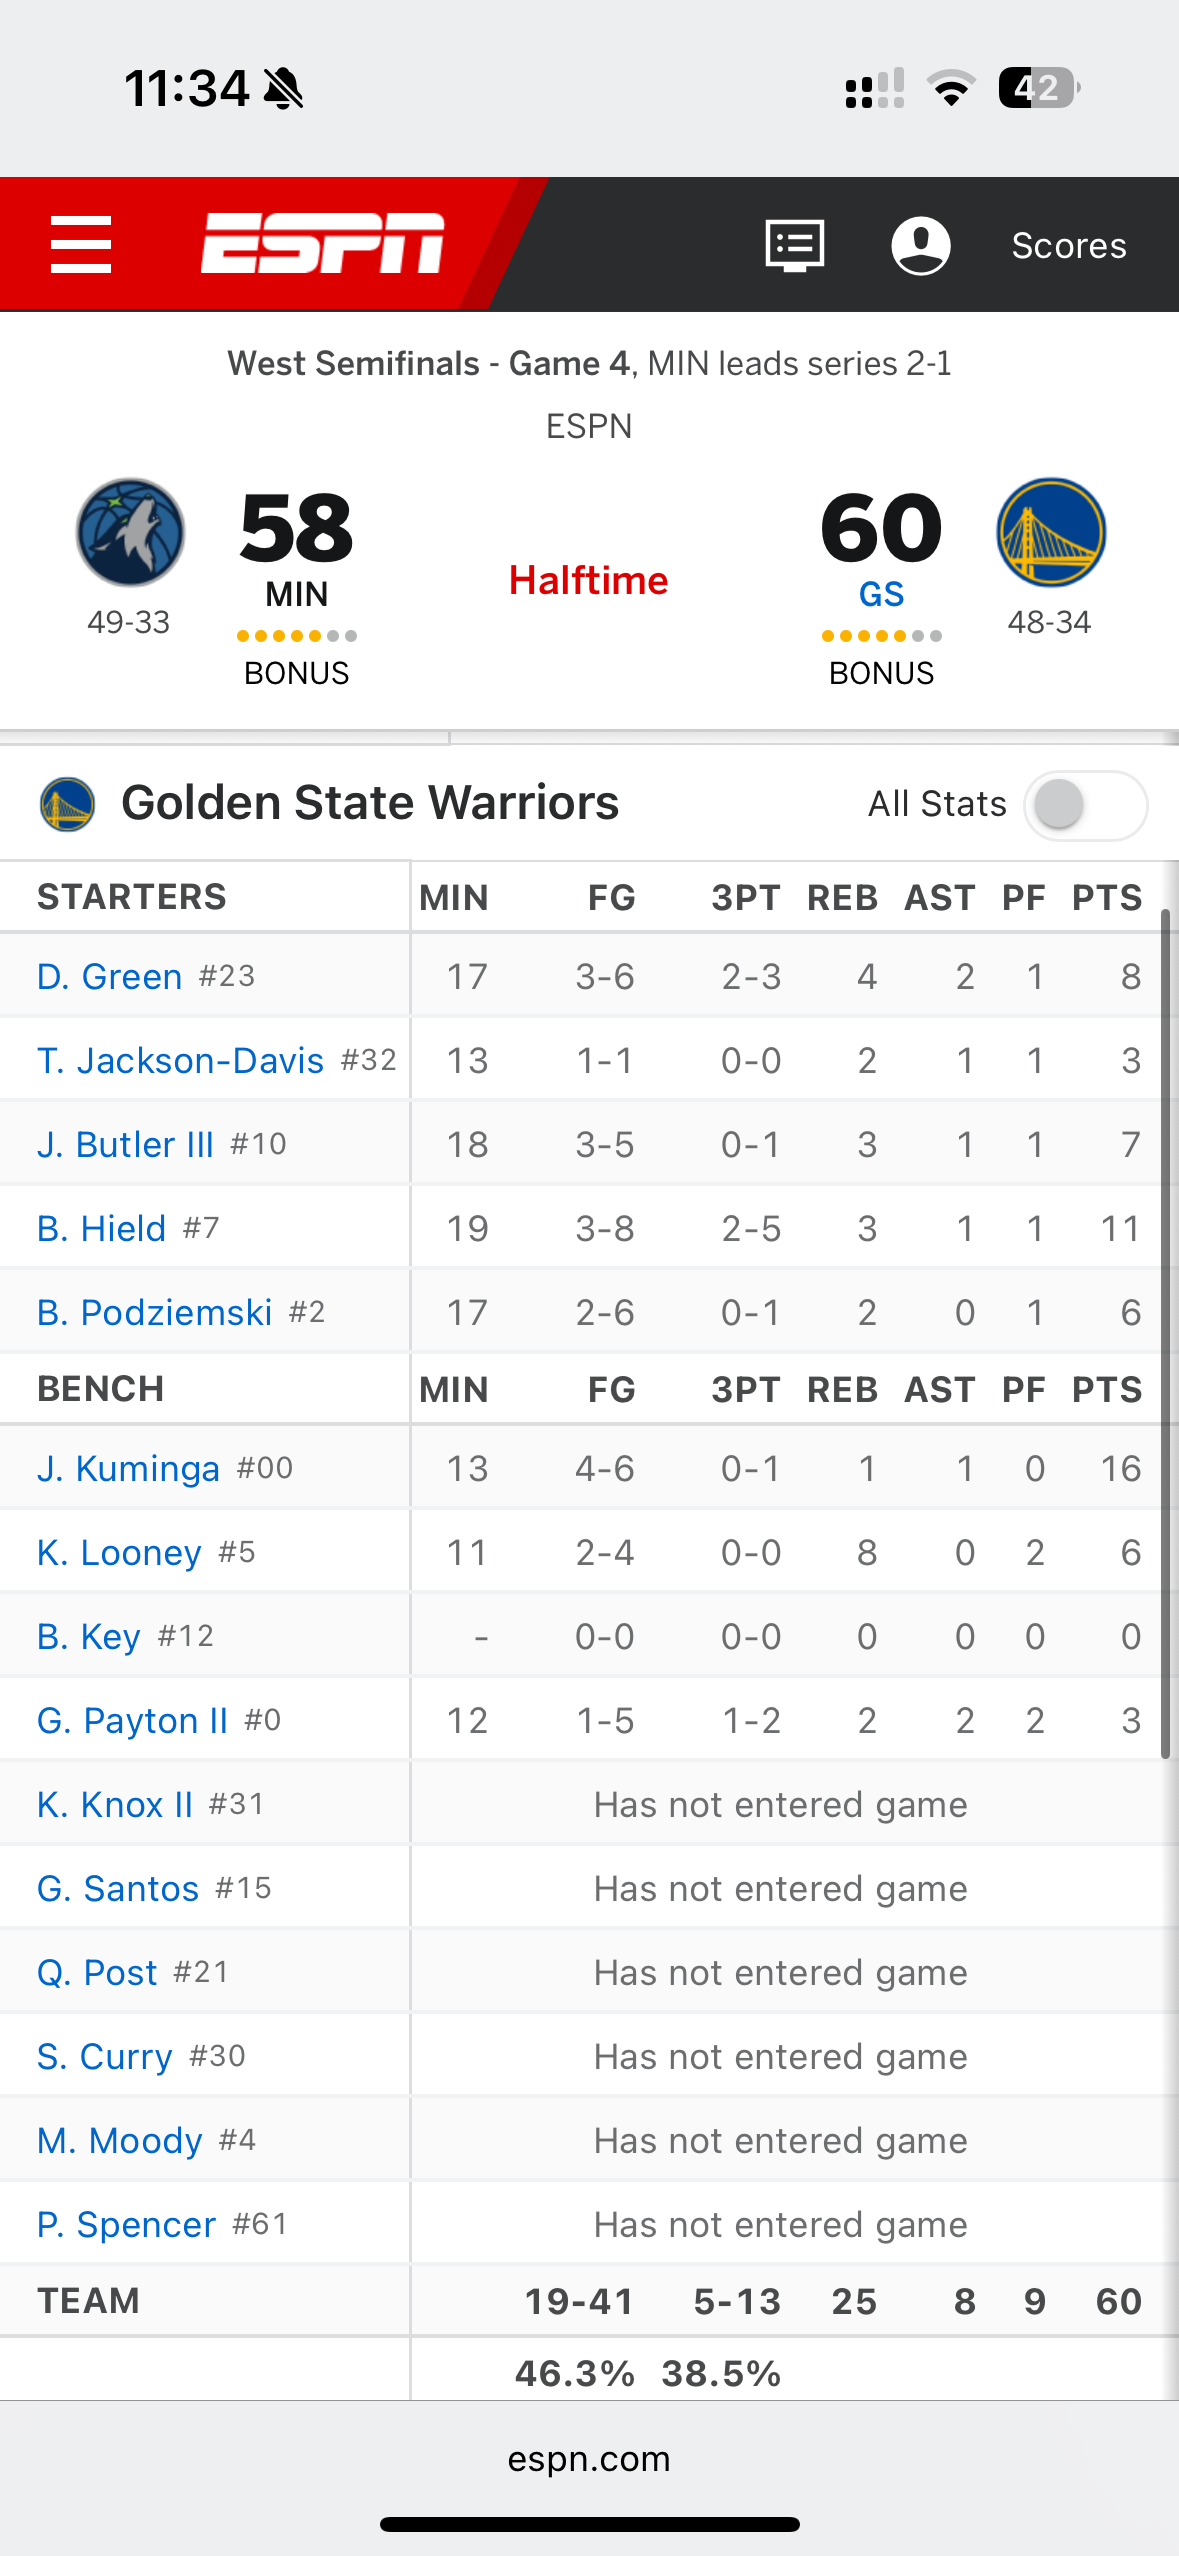Tap the espn.com address bar
The image size is (1179, 2556).
pyautogui.click(x=589, y=2459)
